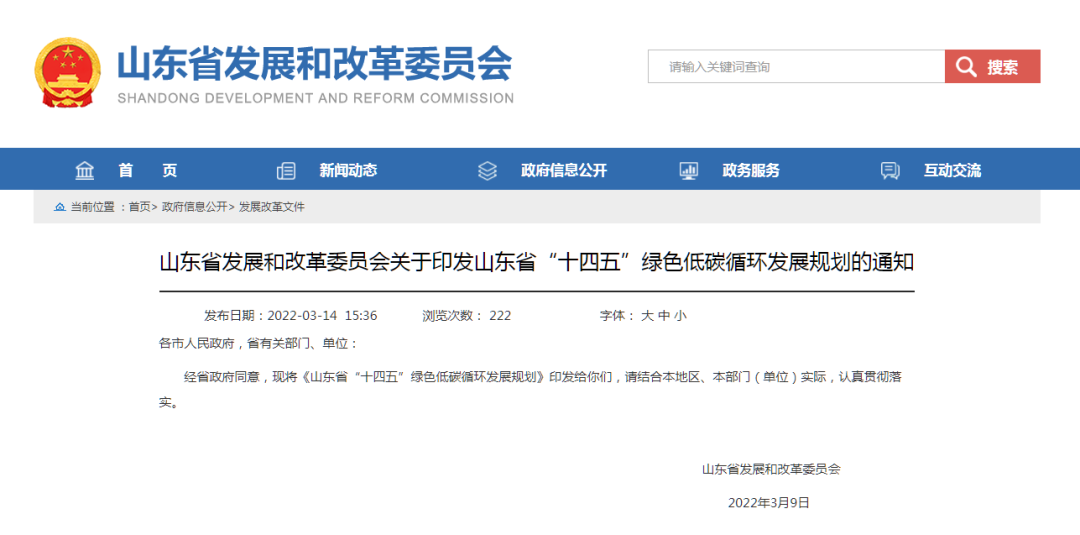This screenshot has height=535, width=1080.
Task: Set font size to 大 (large)
Action: click(647, 316)
